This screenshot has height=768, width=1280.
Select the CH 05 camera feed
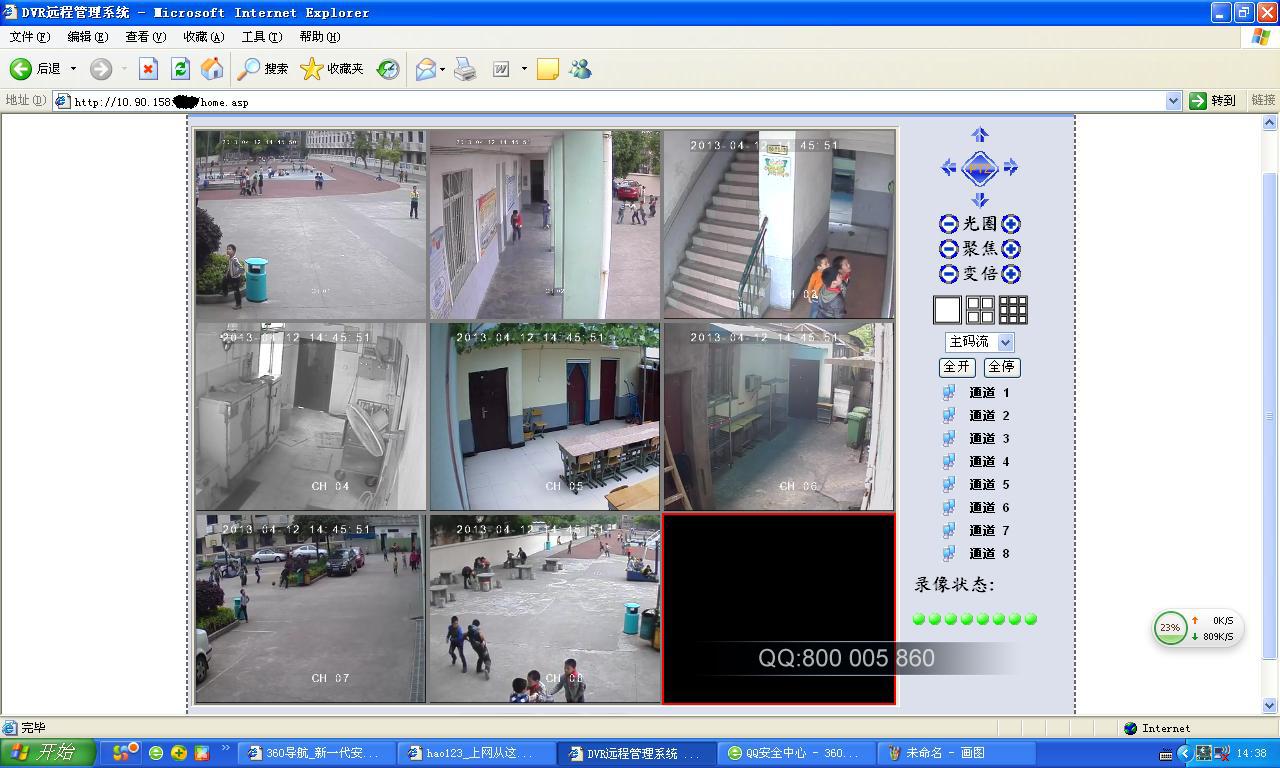545,416
